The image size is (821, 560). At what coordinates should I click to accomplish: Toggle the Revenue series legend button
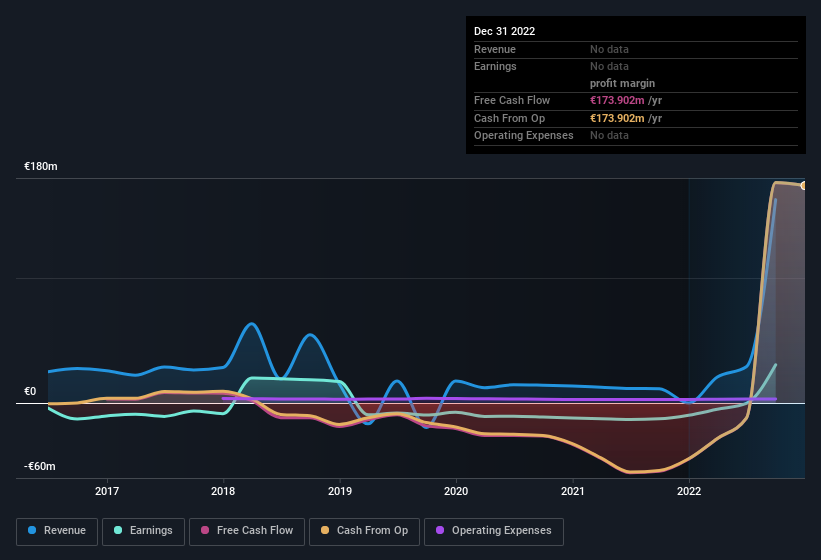click(x=57, y=531)
